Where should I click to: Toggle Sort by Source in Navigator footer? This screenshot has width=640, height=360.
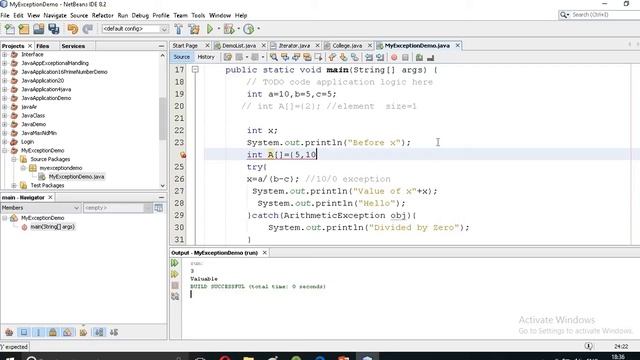point(114,332)
